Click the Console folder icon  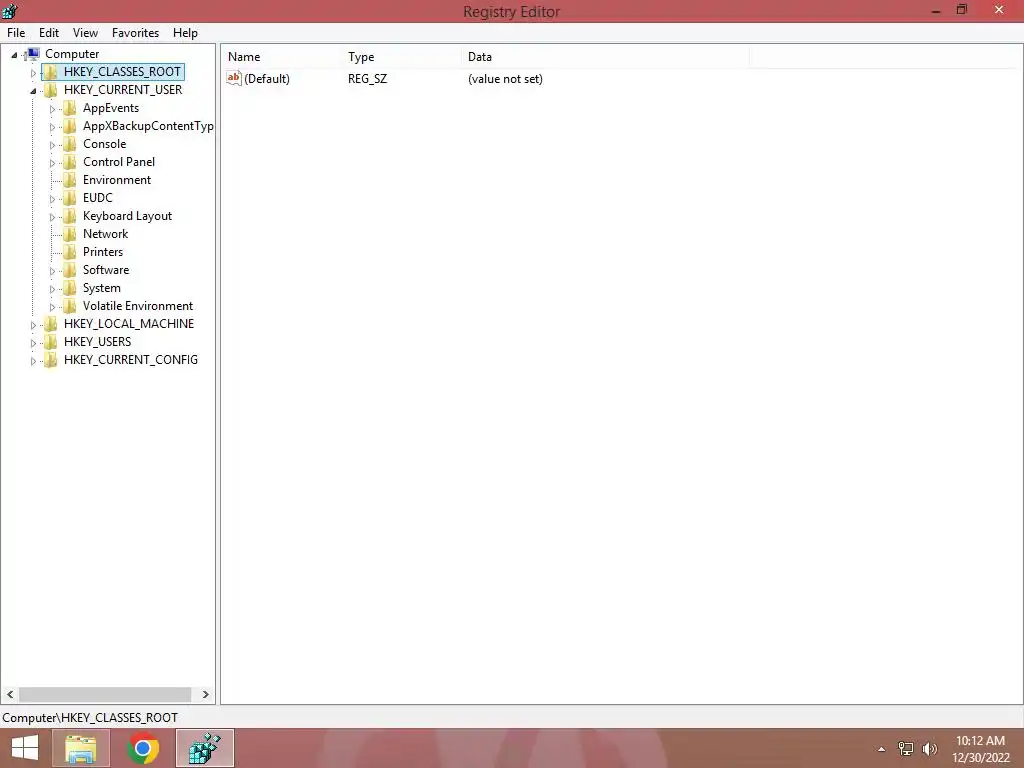[70, 144]
